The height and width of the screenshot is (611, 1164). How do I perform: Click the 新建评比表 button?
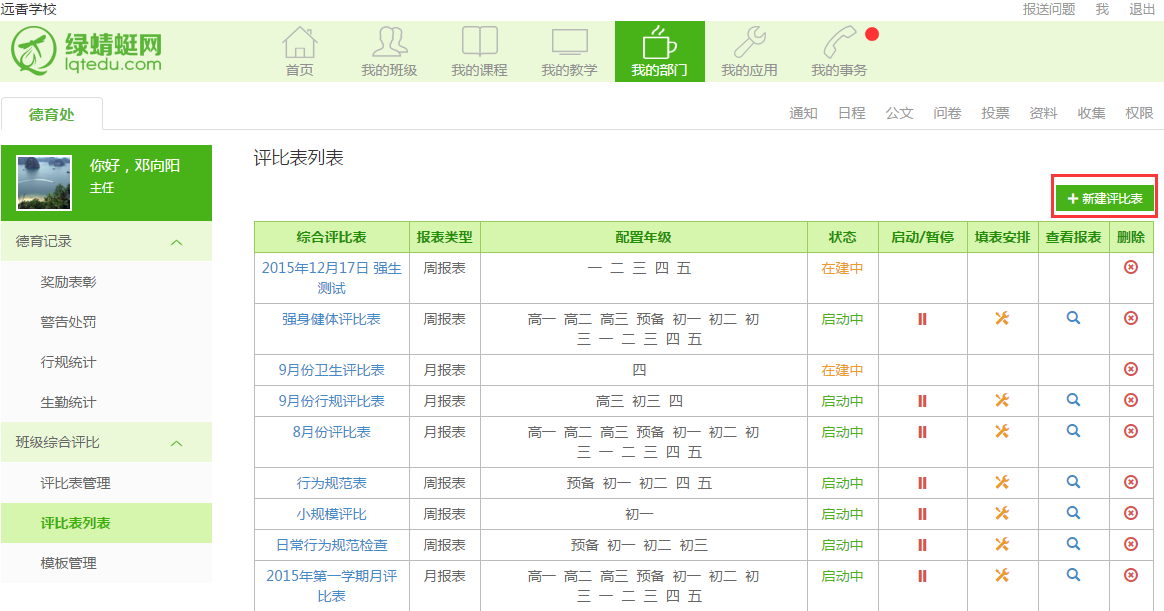click(1104, 199)
